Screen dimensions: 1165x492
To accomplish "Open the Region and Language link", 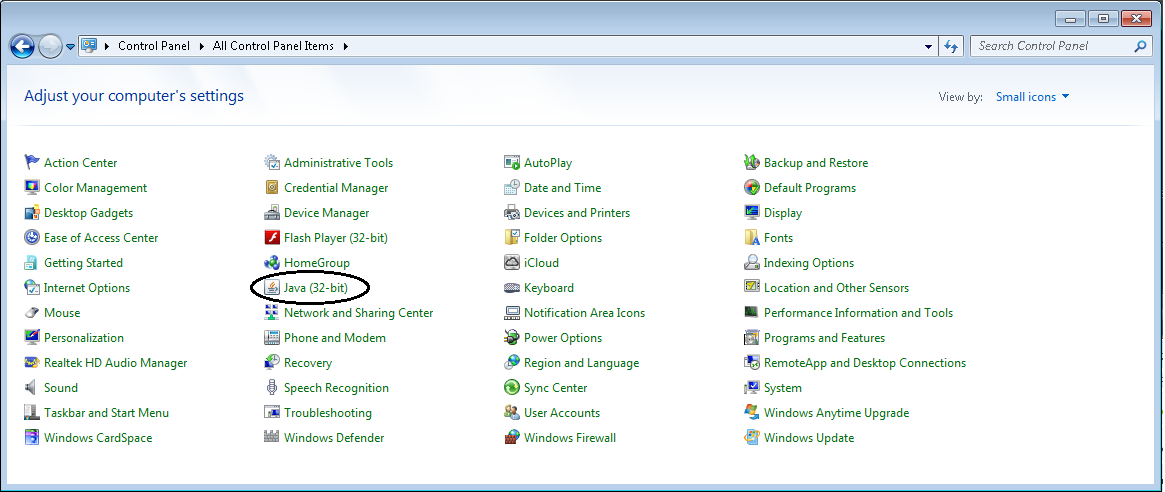I will click(x=581, y=363).
